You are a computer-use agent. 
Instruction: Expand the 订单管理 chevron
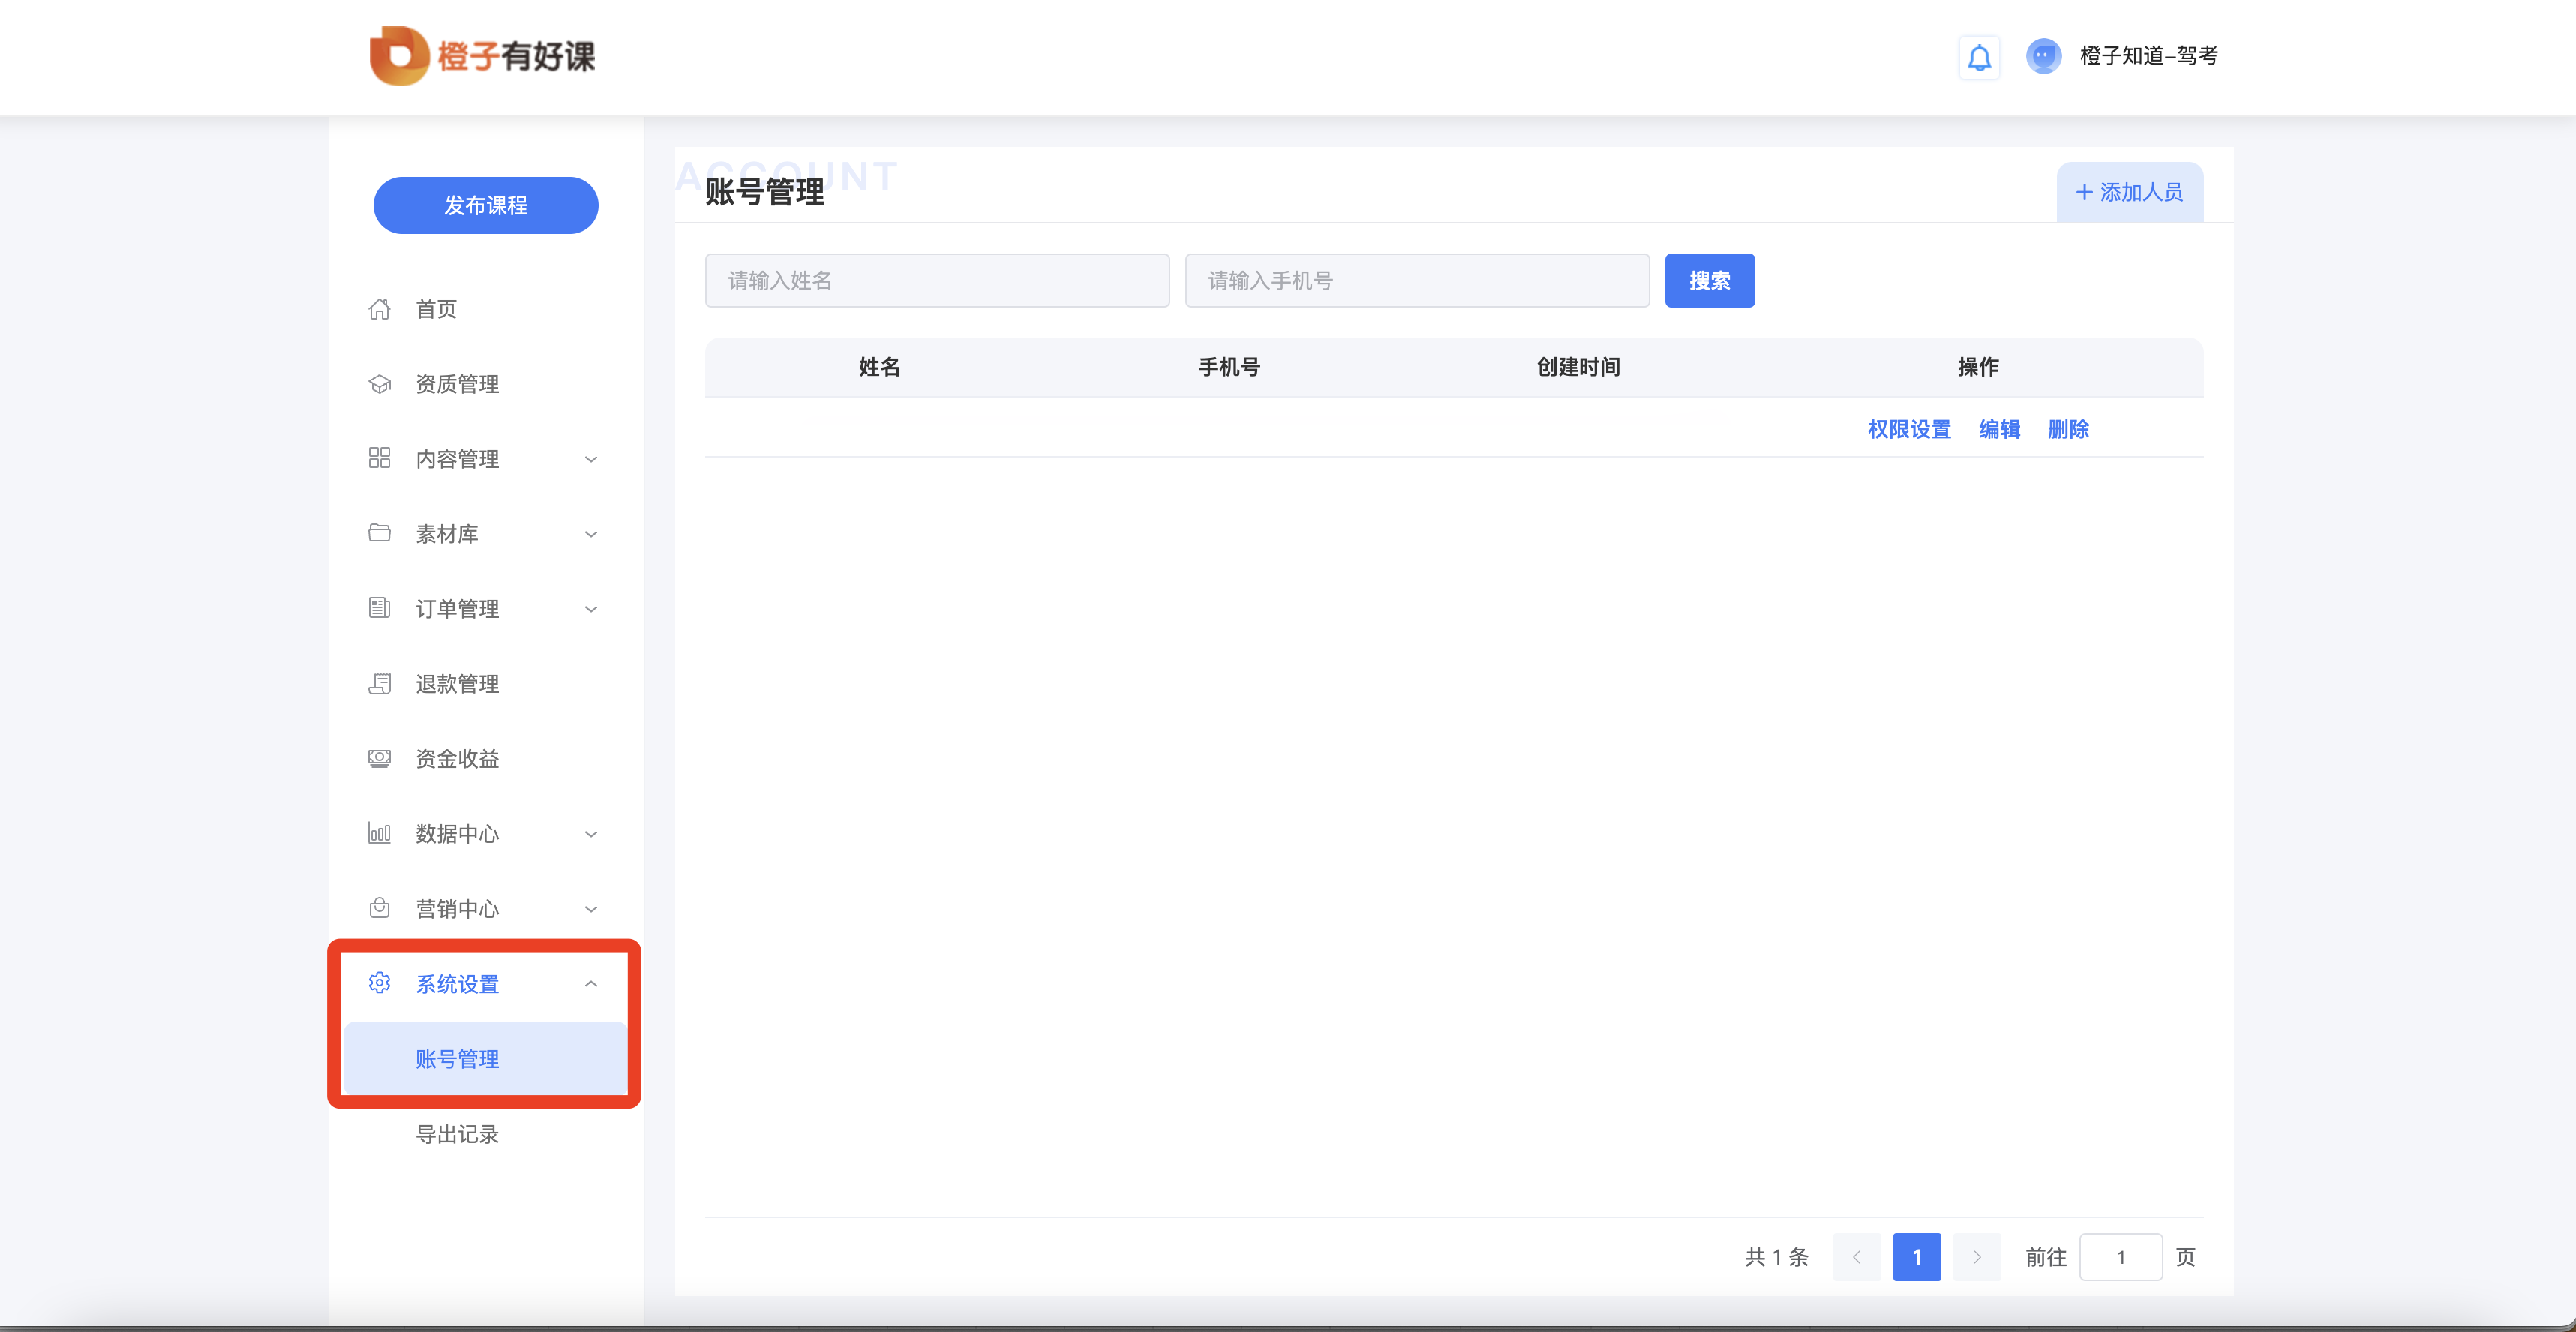point(591,609)
